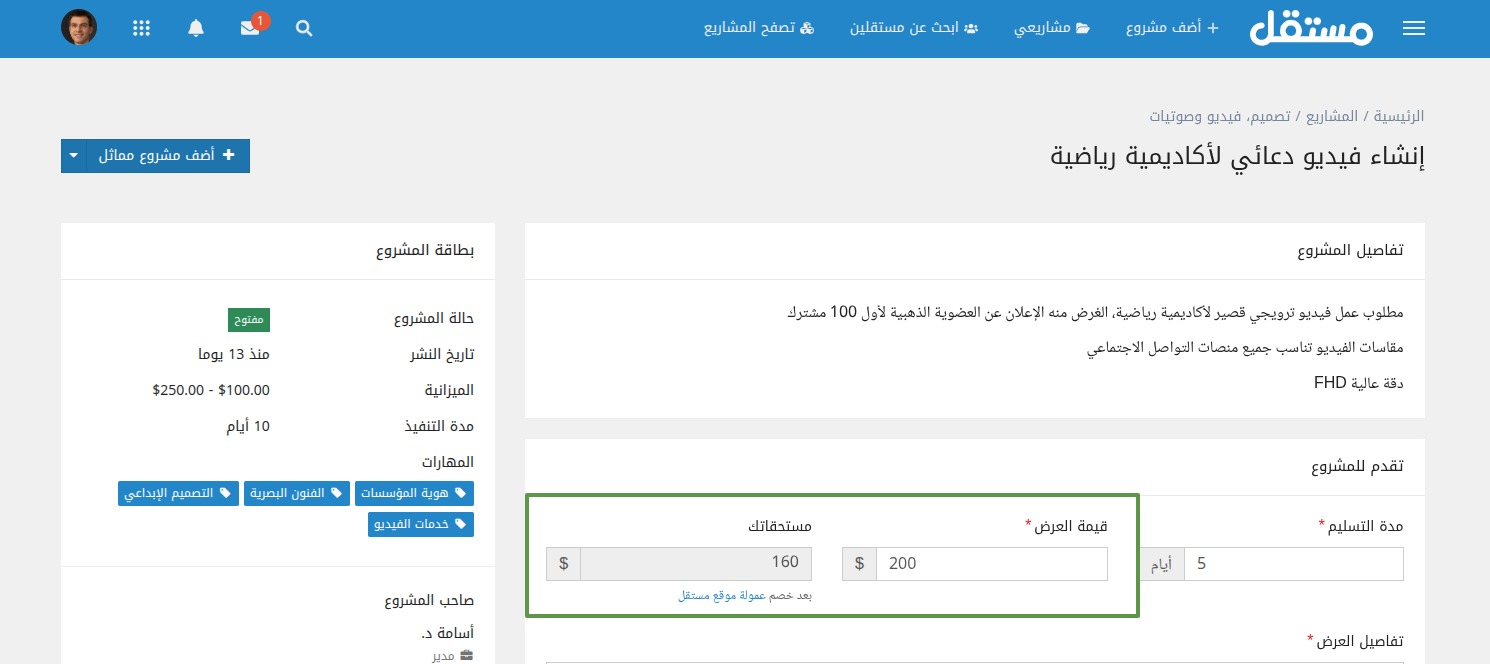
Task: Click the Mostaql logo
Action: coord(1311,29)
